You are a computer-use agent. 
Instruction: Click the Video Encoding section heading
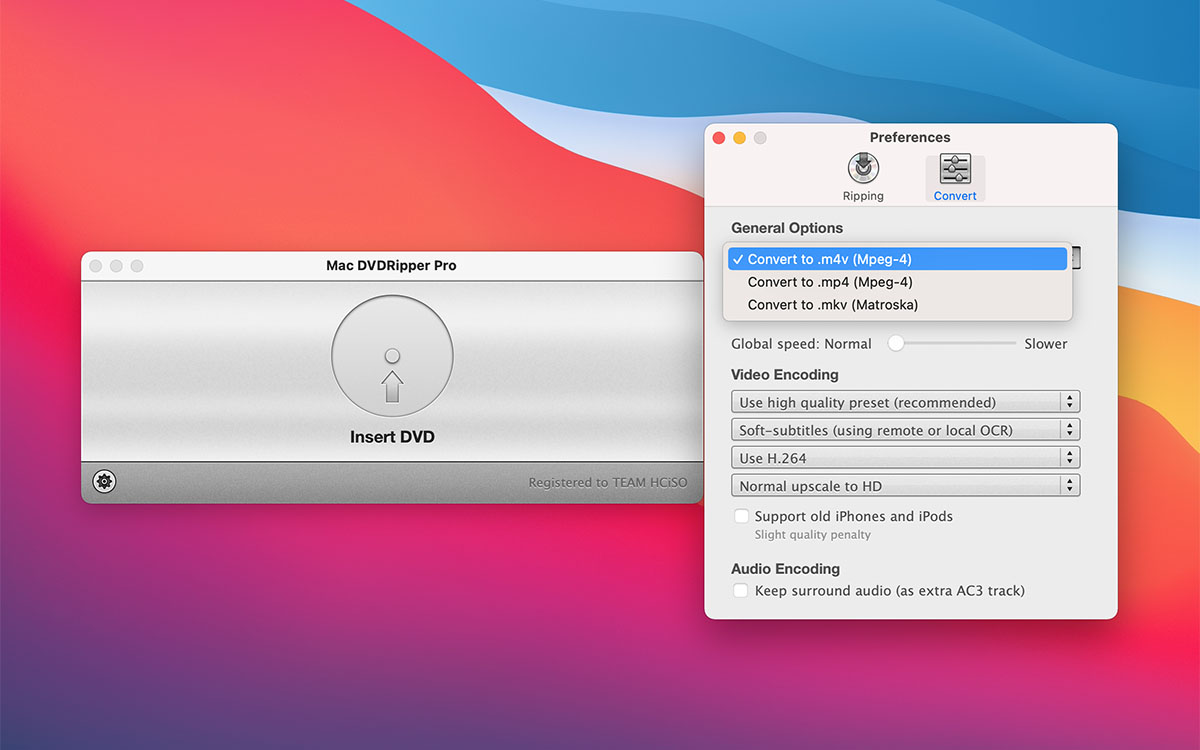[x=785, y=375]
